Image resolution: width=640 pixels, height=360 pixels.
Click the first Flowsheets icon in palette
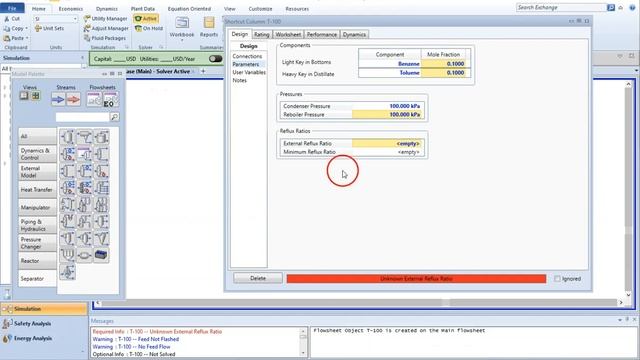[x=94, y=99]
